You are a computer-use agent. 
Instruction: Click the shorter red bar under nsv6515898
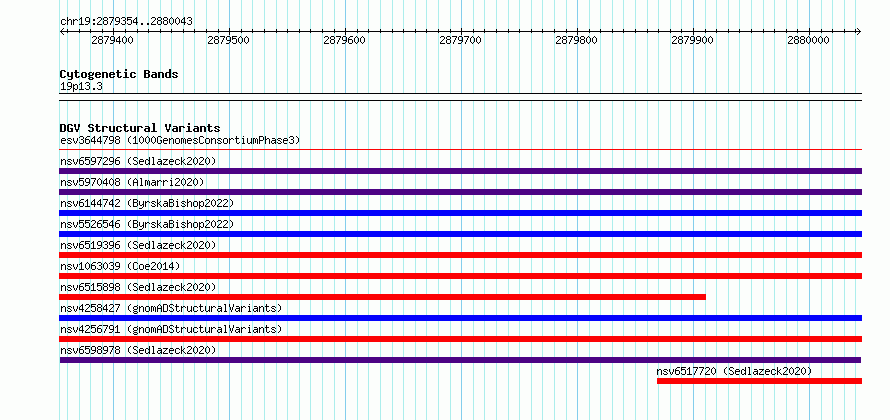383,297
